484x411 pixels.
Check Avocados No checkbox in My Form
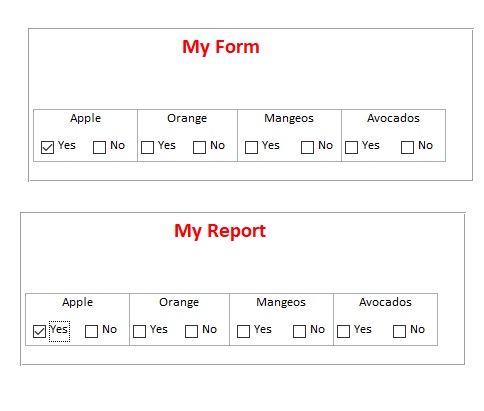click(x=407, y=147)
